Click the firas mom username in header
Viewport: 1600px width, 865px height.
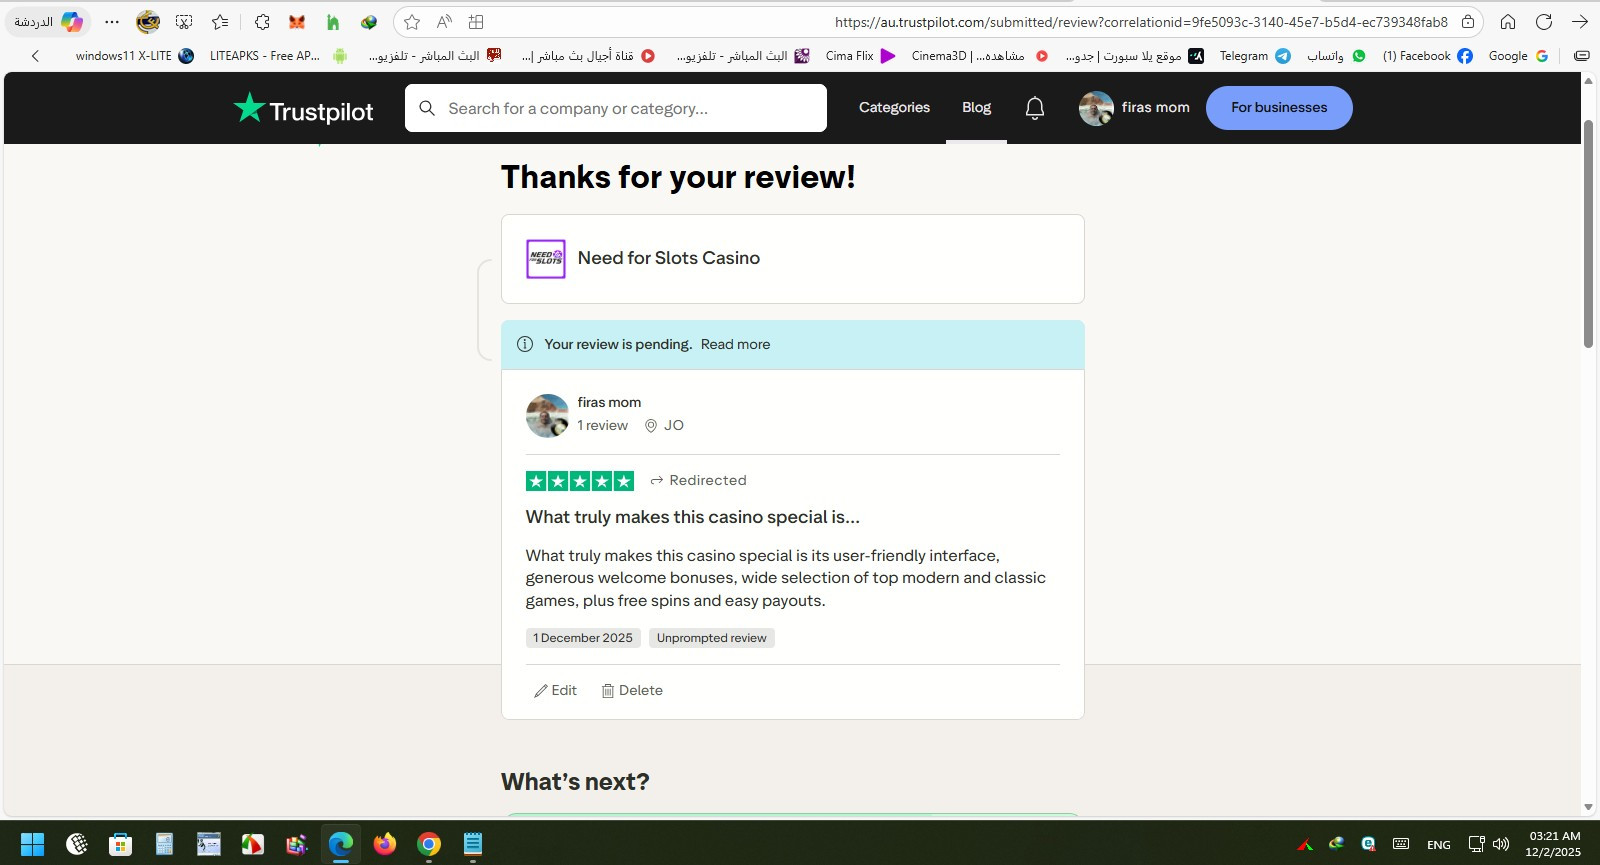(x=1156, y=108)
